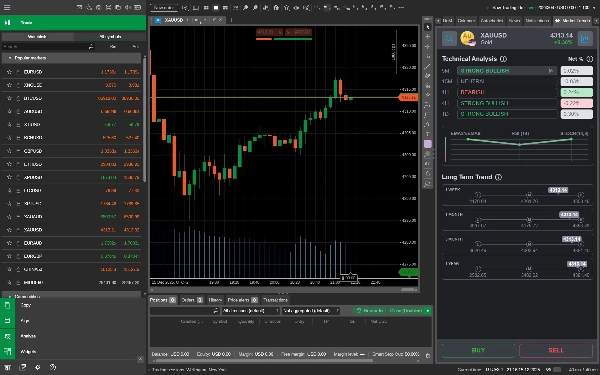The image size is (600, 375).
Task: Open the timeframe dropdown on chart tab
Action: (205, 20)
